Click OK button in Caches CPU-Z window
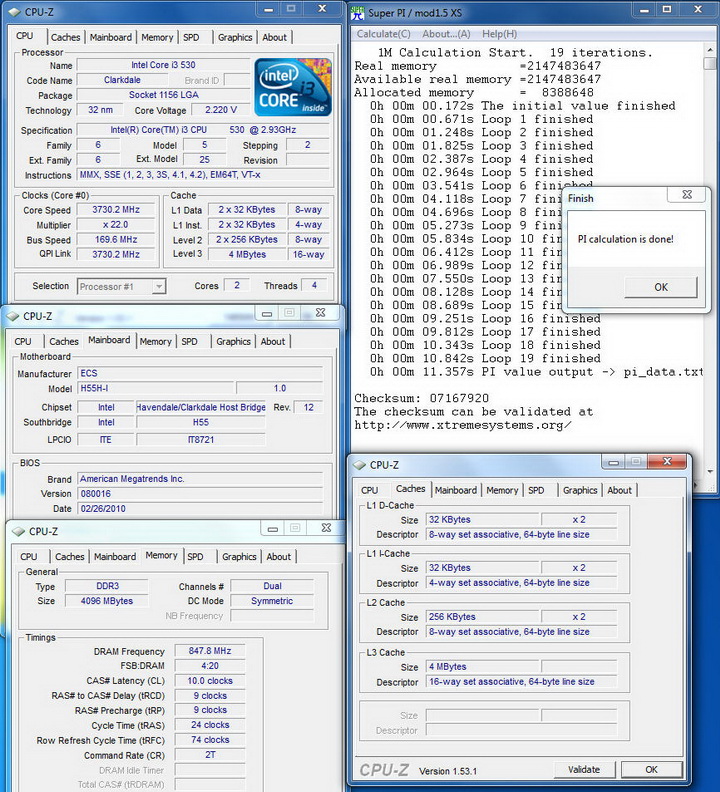The width and height of the screenshot is (720, 792). [x=651, y=770]
